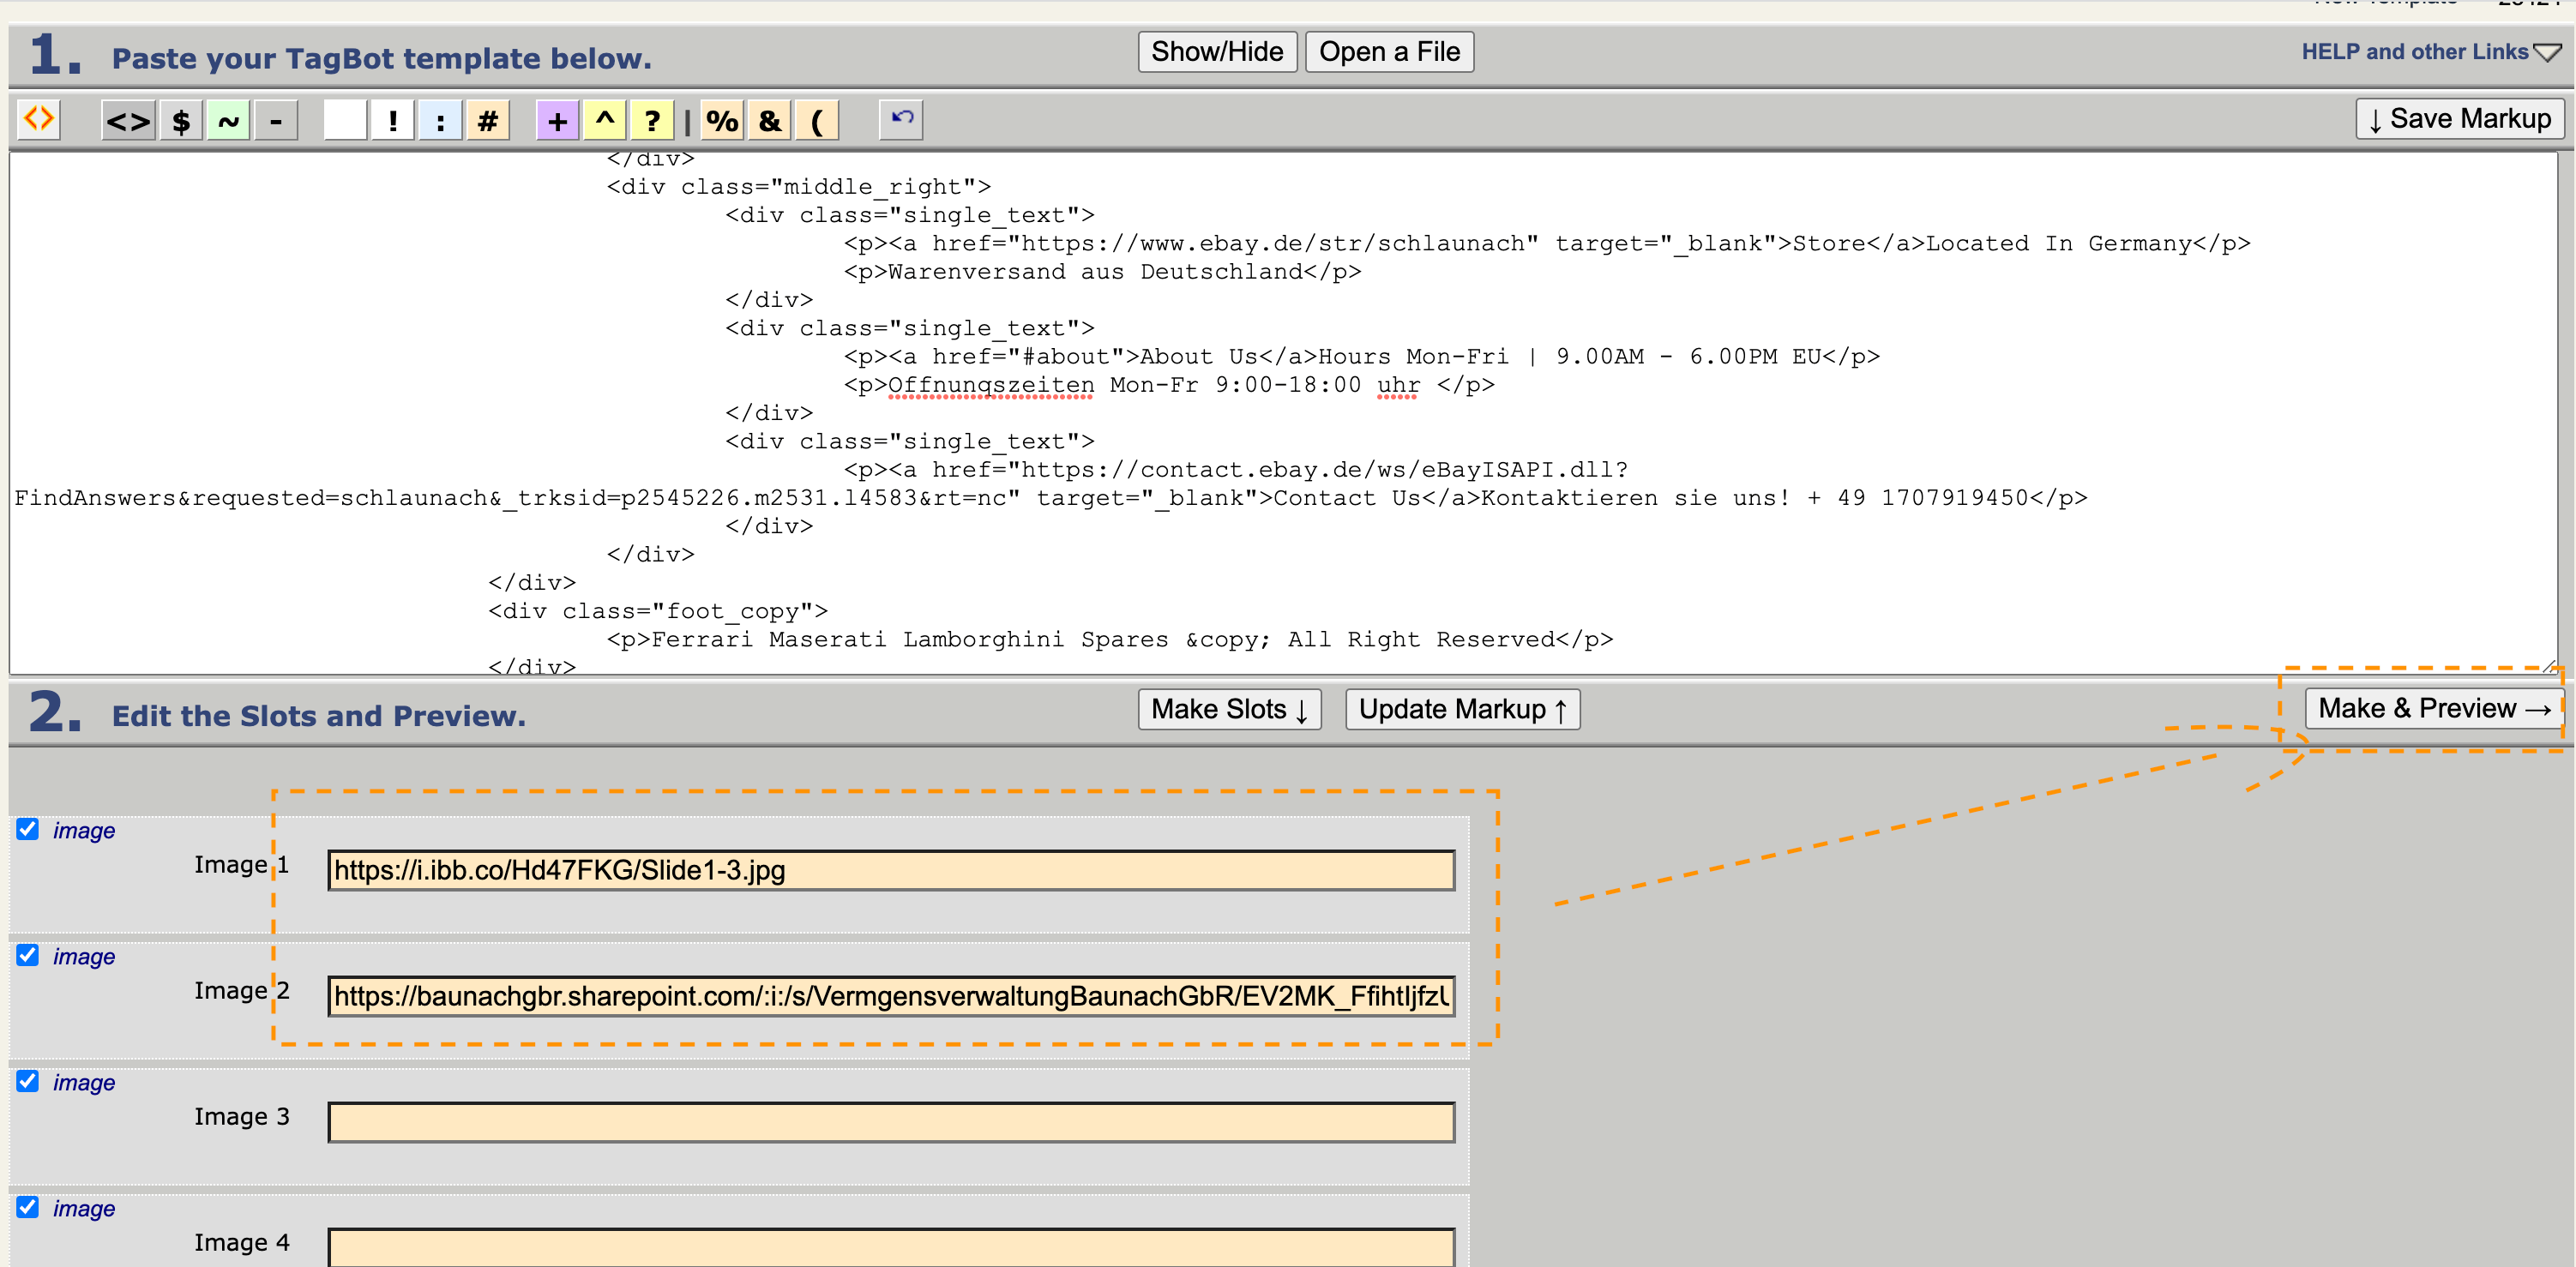This screenshot has height=1267, width=2576.
Task: Uncheck the image checkbox for Image 3
Action: [28, 1081]
